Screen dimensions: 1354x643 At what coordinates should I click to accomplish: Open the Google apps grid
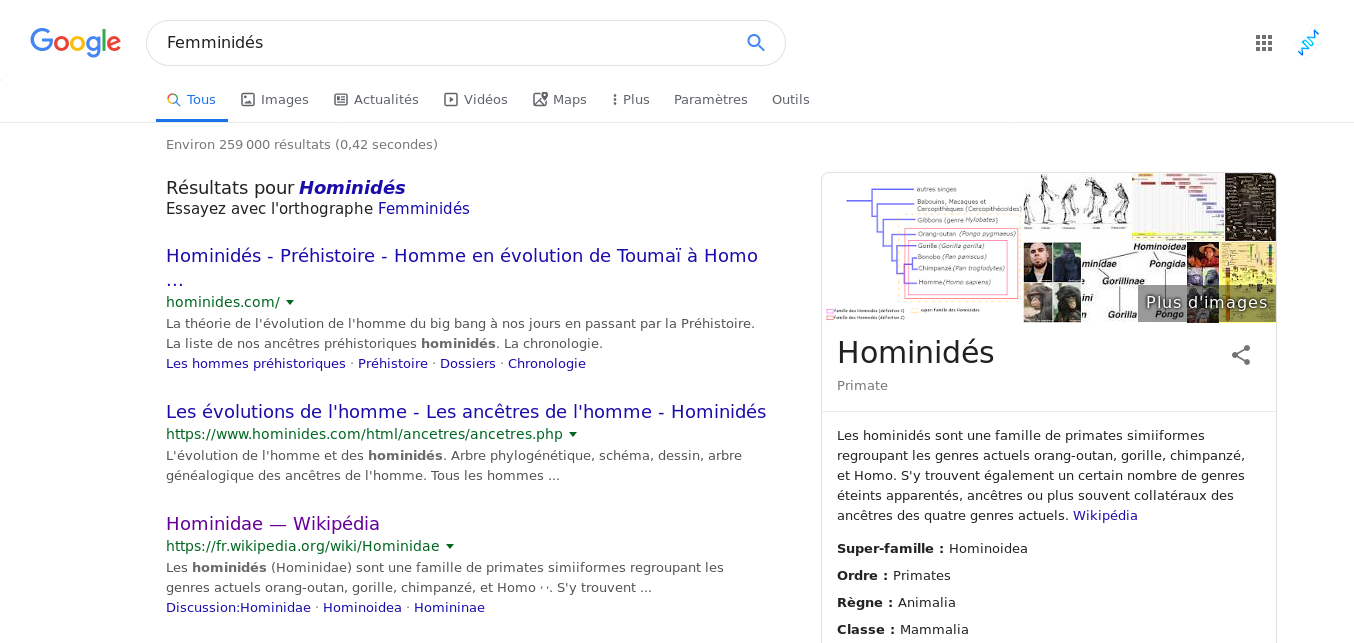[1263, 43]
